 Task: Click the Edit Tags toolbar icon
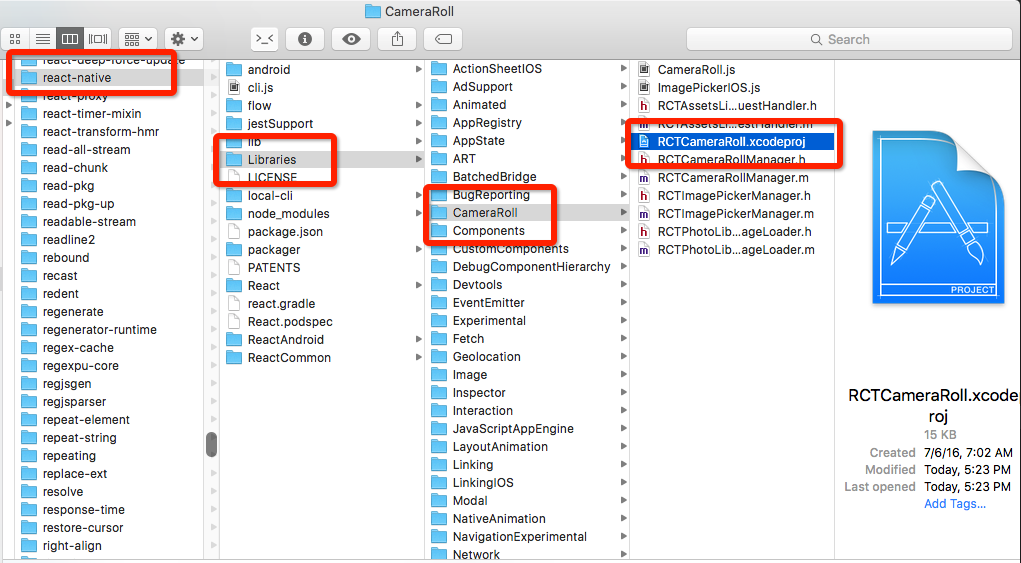tap(443, 39)
